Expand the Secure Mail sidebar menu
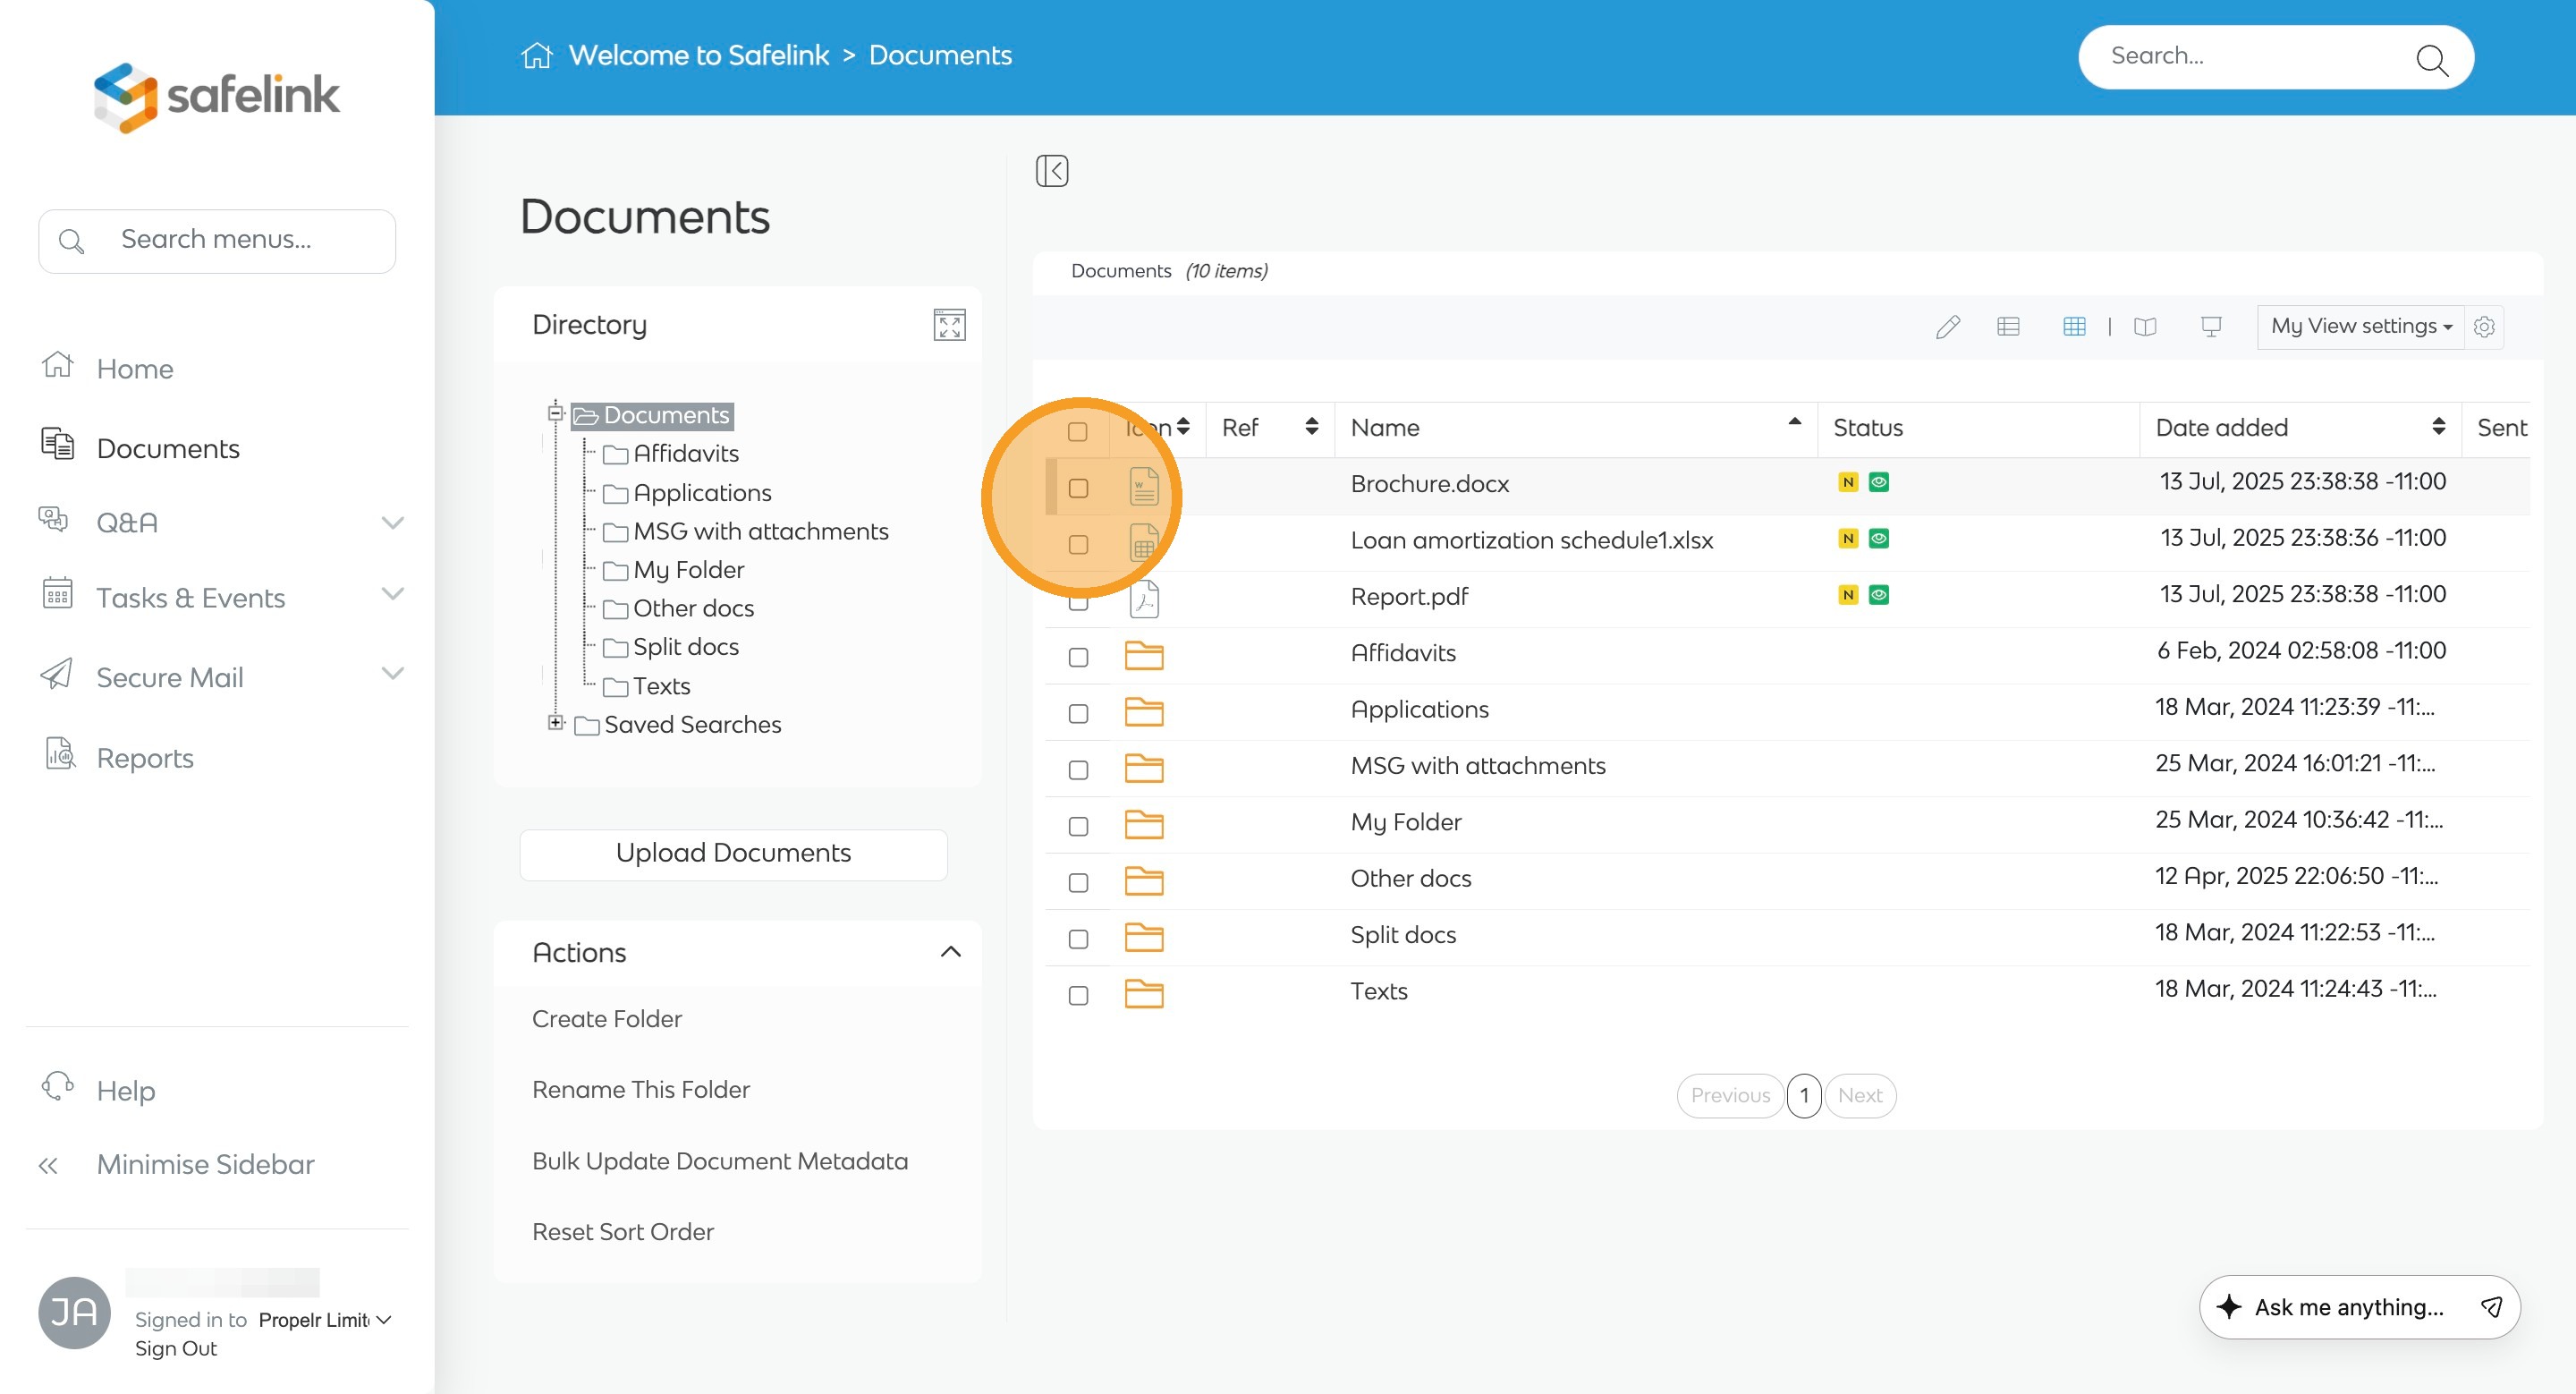 click(393, 675)
